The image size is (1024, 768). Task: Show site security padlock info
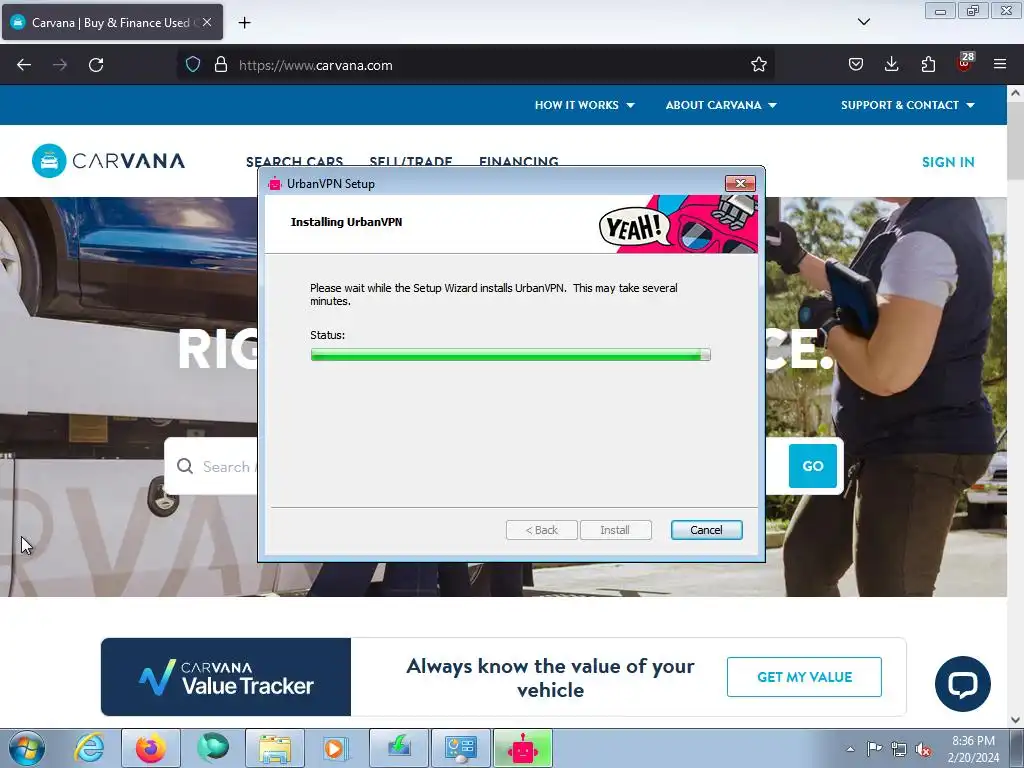(x=221, y=65)
